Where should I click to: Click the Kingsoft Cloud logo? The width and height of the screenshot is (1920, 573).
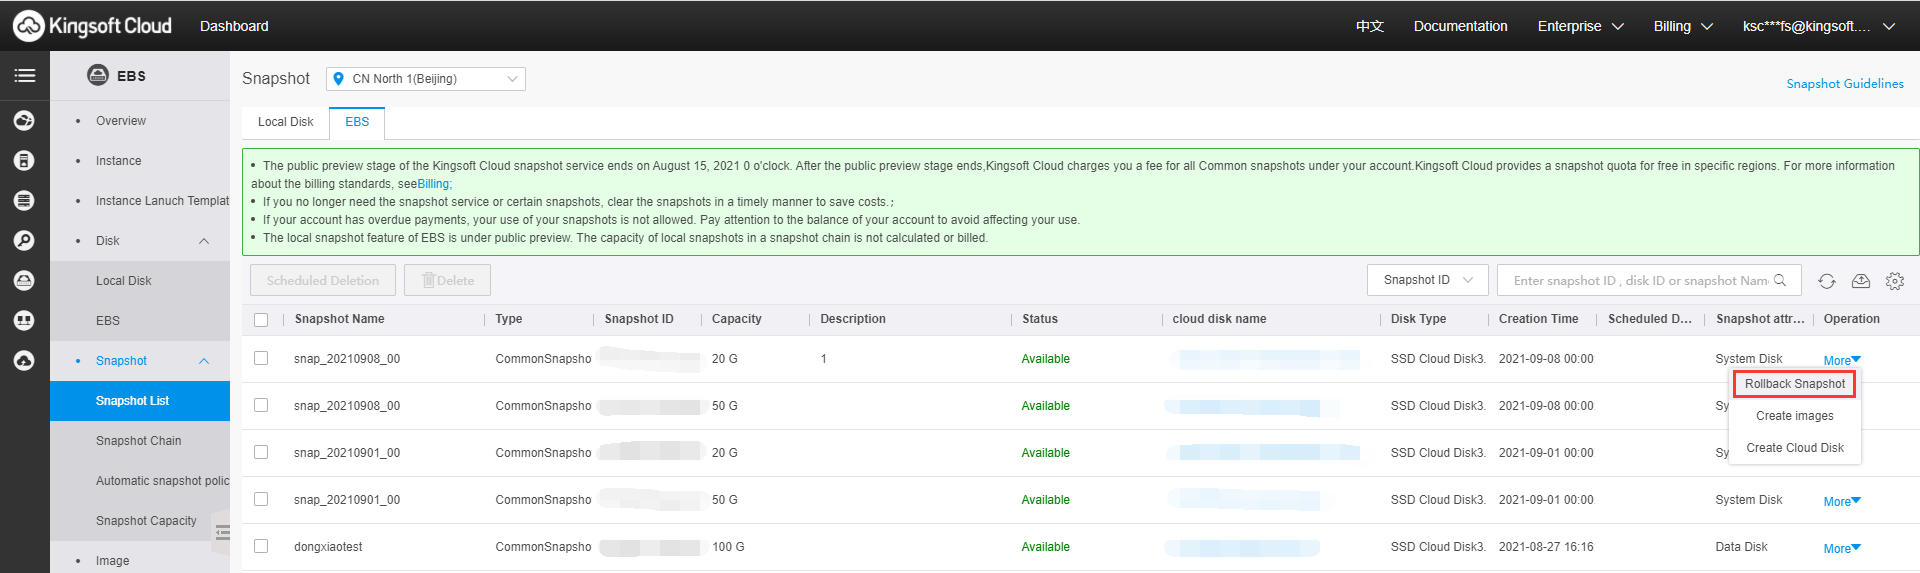click(92, 26)
